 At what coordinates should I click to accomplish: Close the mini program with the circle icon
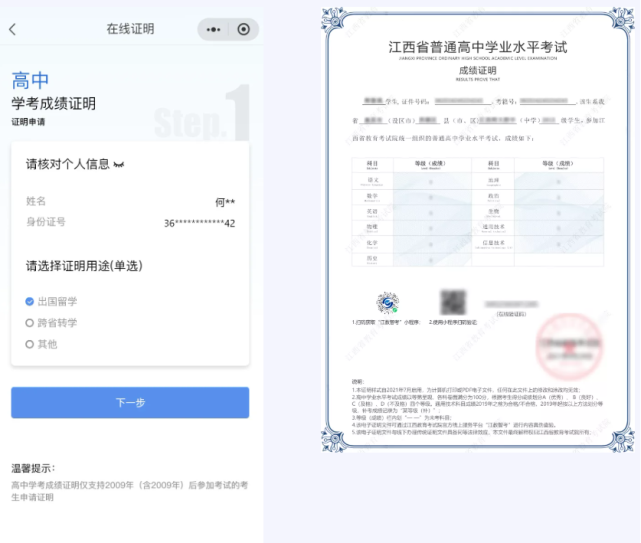pos(244,29)
